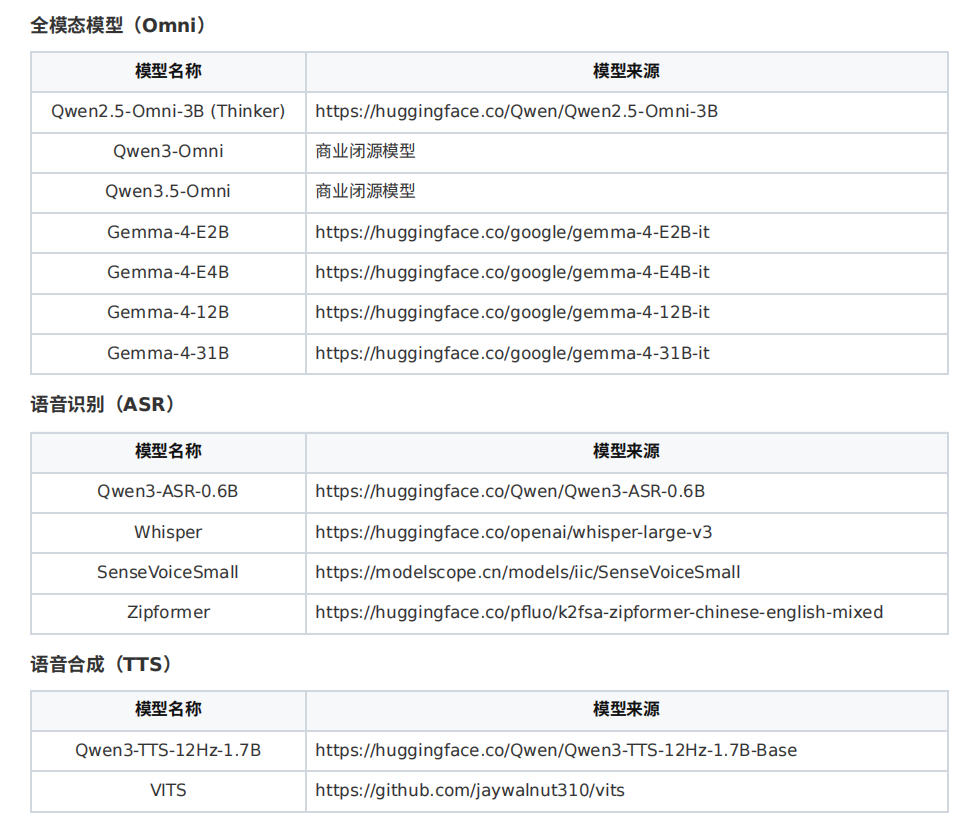Select the Qwen3-ASR-0.6B name cell
This screenshot has width=970, height=822.
coord(168,492)
